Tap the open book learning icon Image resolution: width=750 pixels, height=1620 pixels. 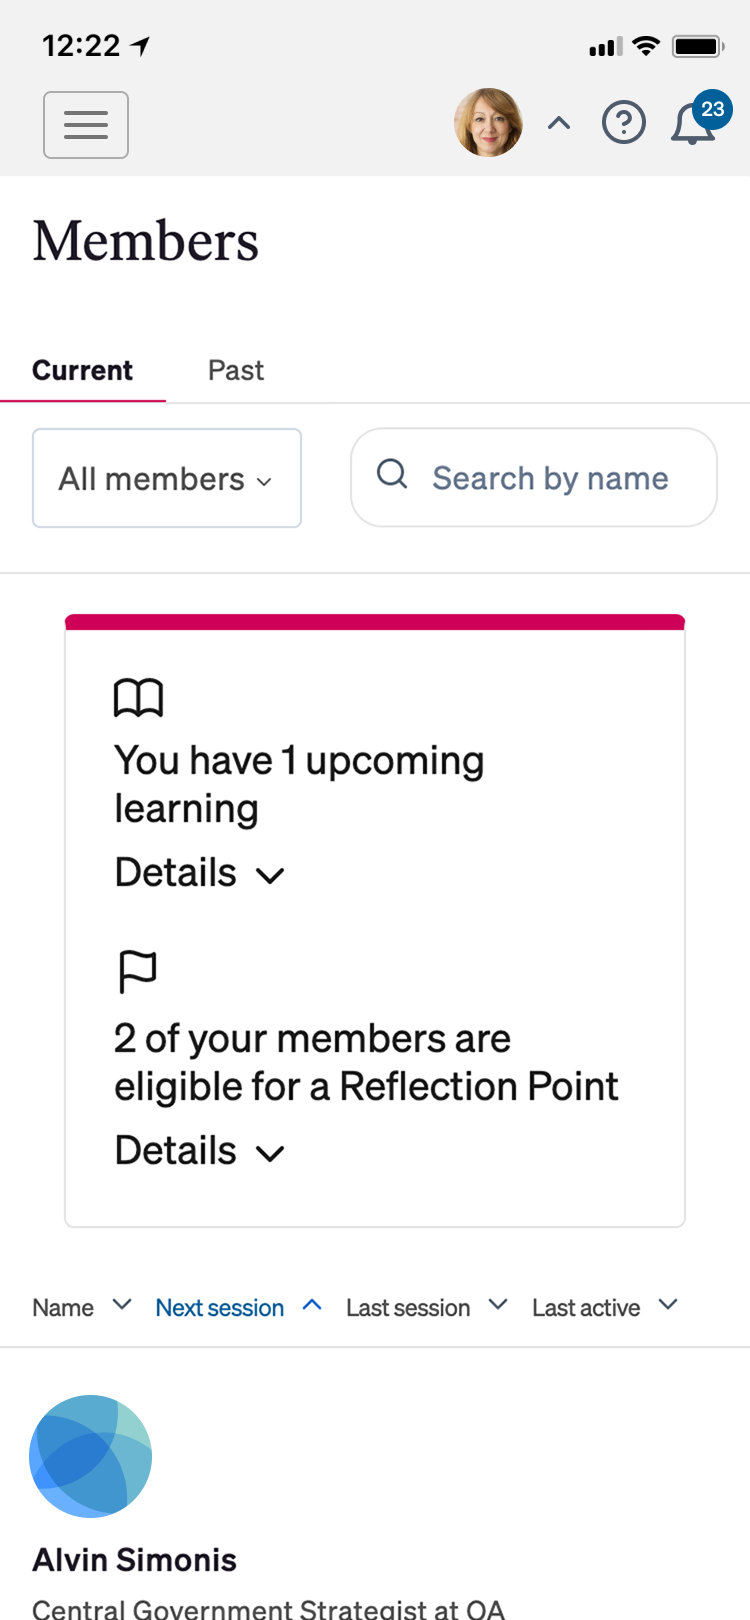point(138,698)
